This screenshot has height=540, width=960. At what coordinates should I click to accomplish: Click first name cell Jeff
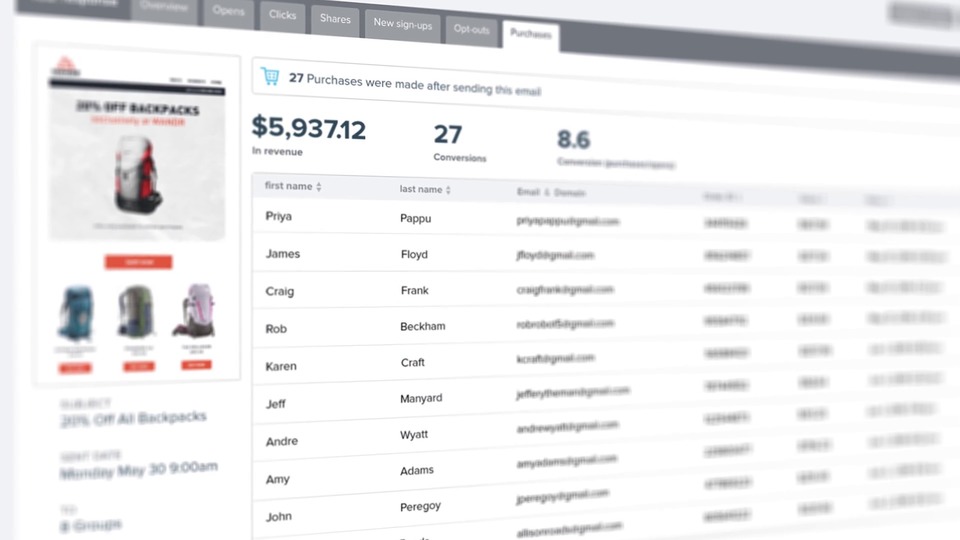coord(276,404)
